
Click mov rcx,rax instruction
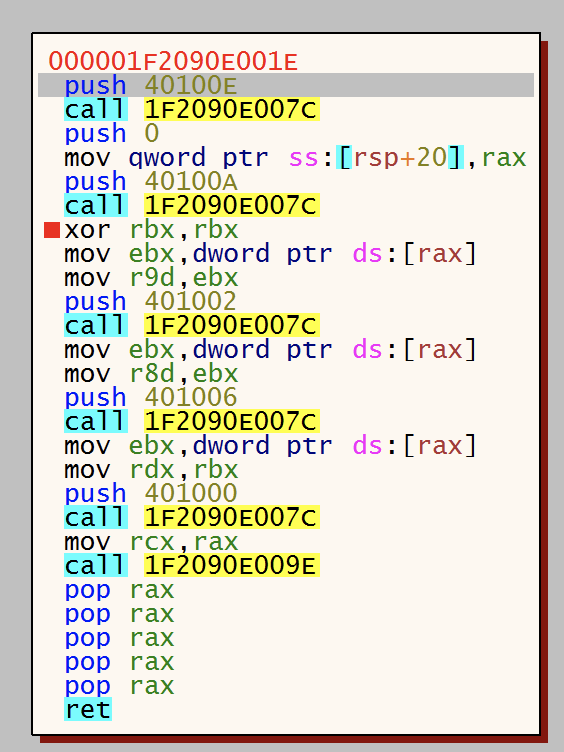[x=151, y=541]
